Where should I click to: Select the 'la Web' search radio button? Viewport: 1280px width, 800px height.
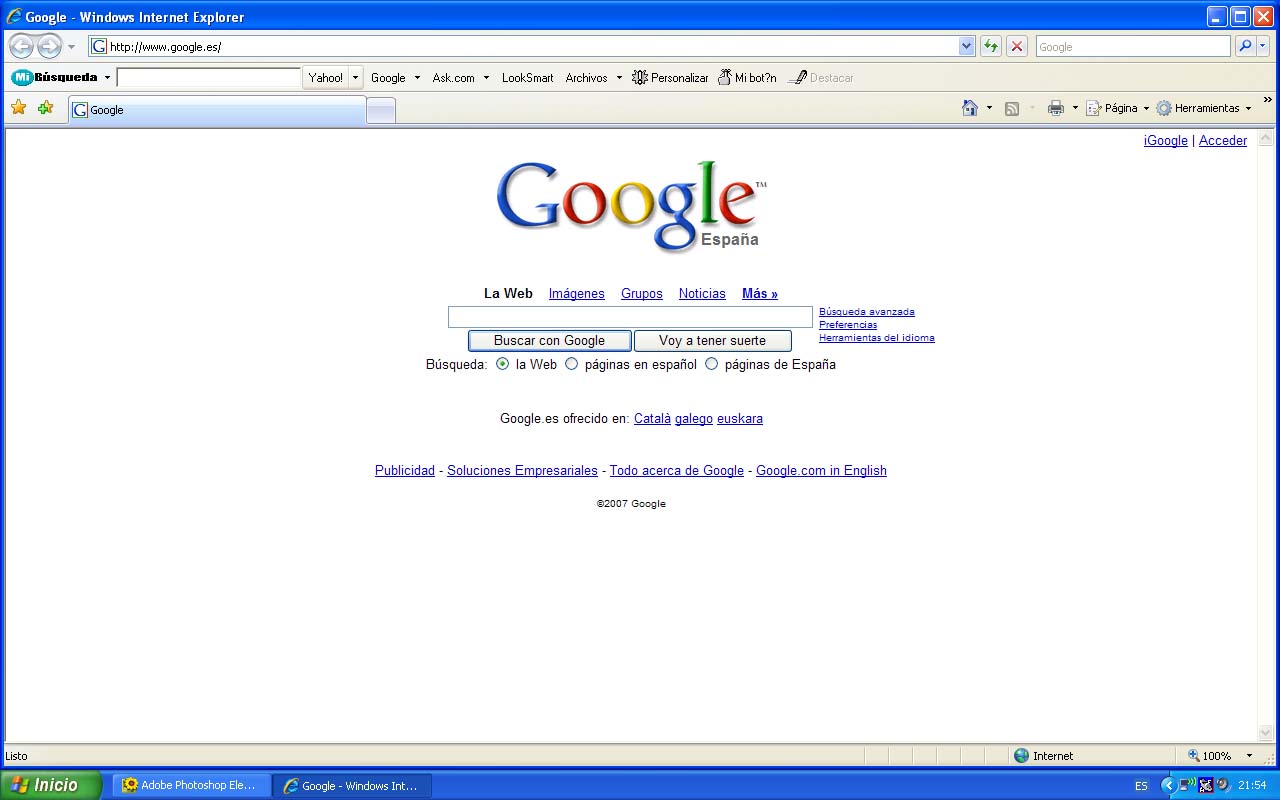(502, 364)
